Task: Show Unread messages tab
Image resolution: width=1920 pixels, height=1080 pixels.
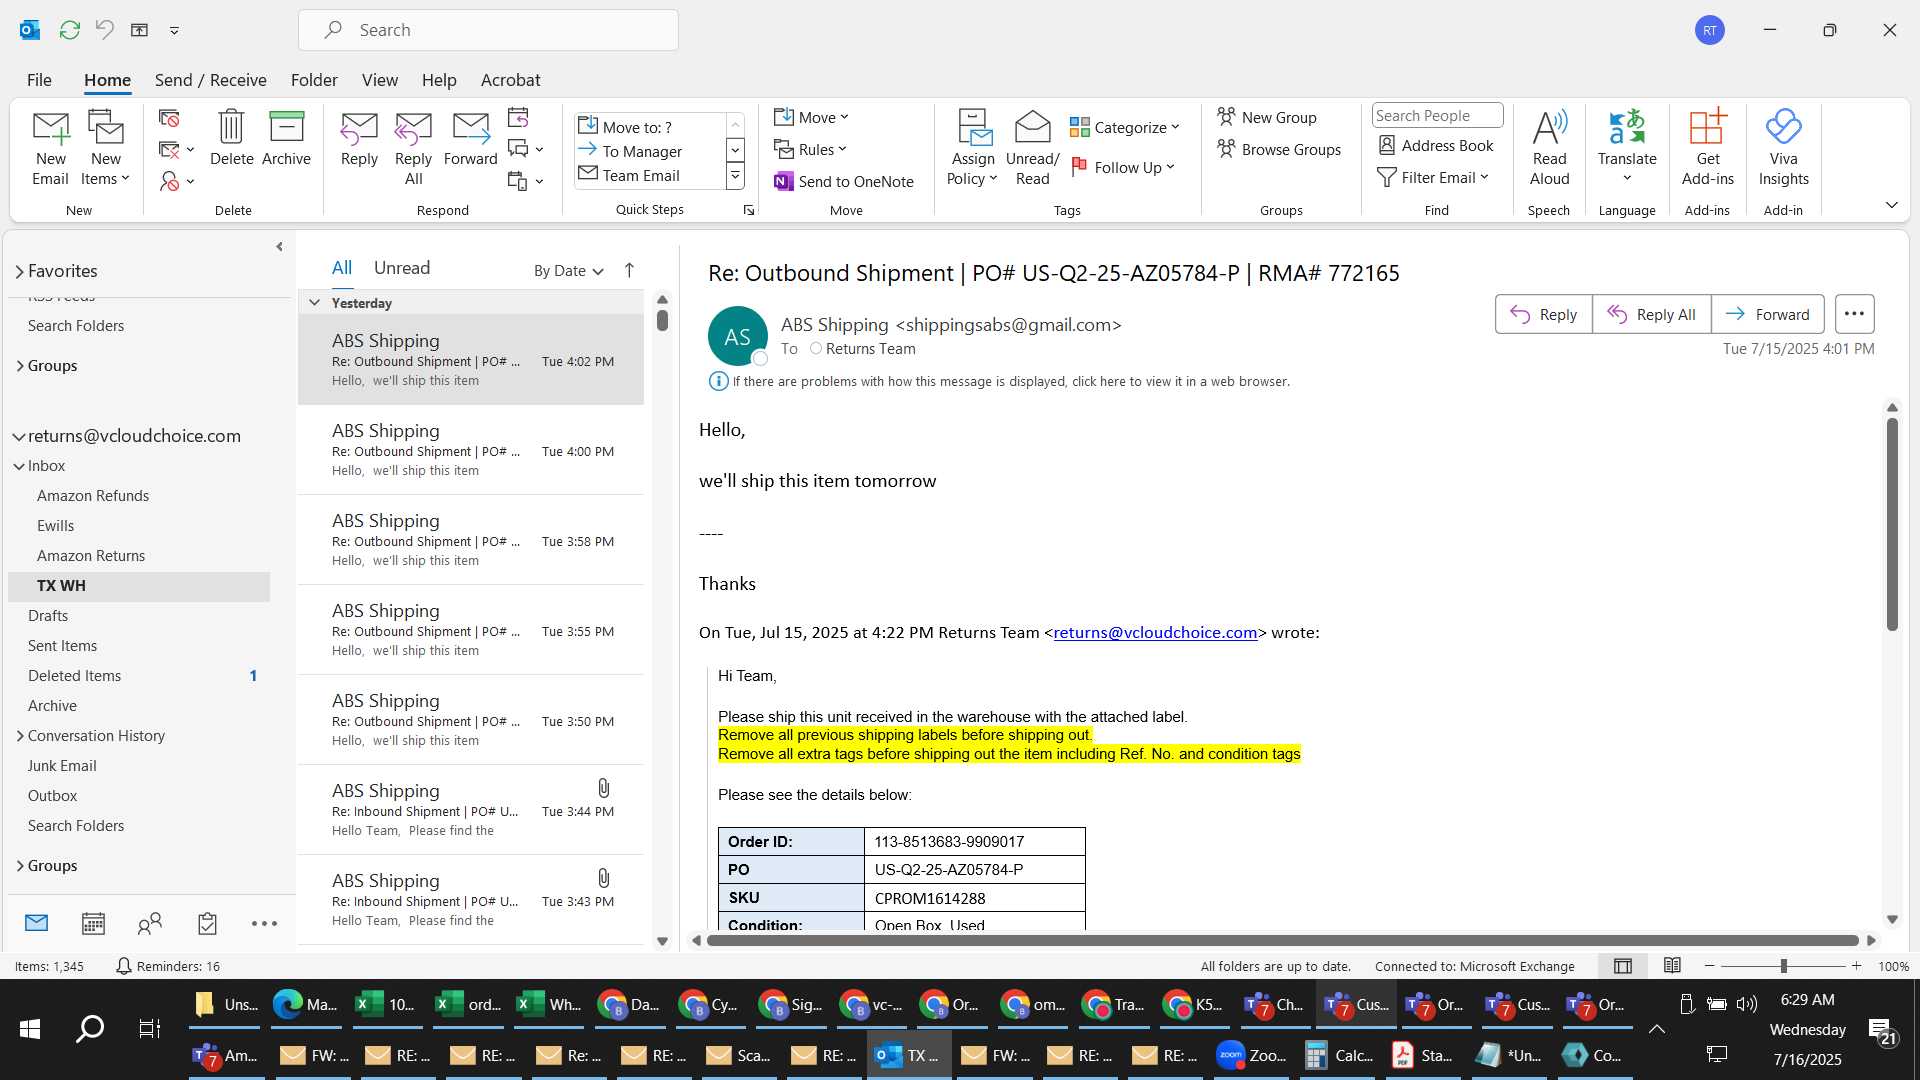Action: [x=401, y=268]
